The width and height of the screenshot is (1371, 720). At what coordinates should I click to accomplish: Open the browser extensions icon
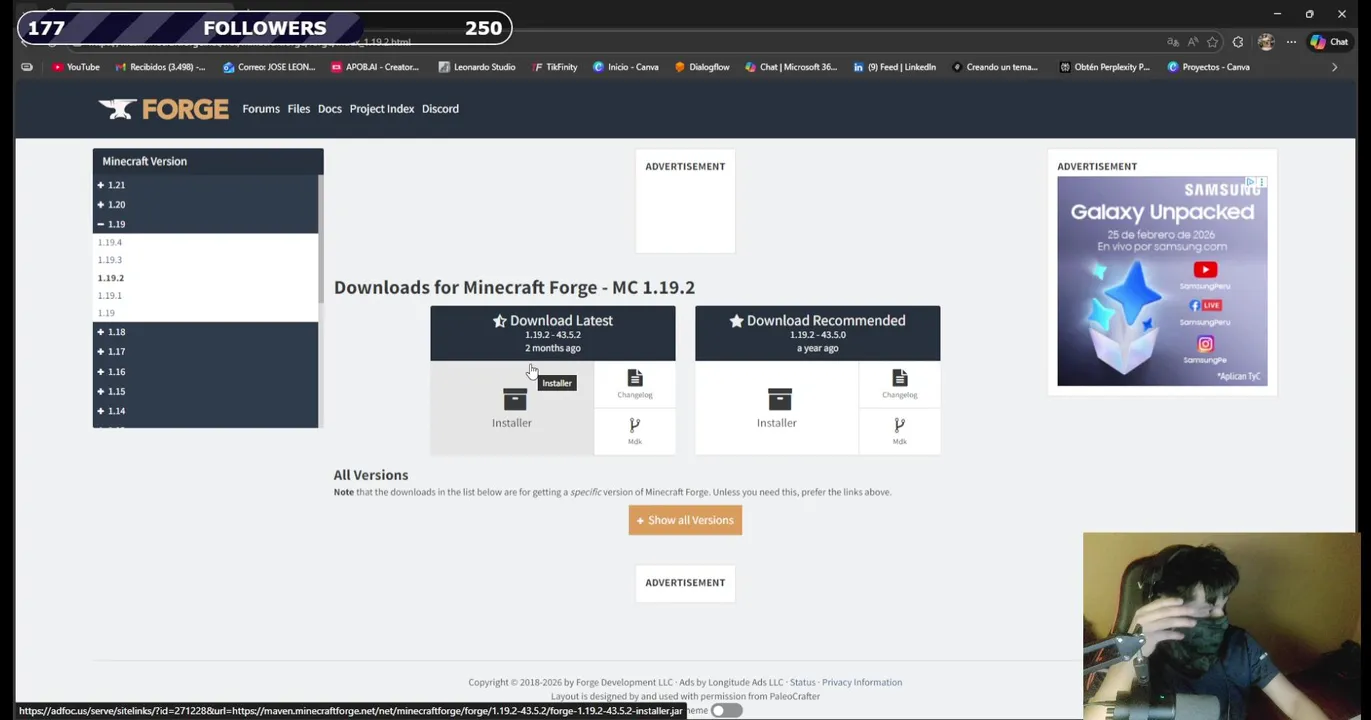[1238, 42]
